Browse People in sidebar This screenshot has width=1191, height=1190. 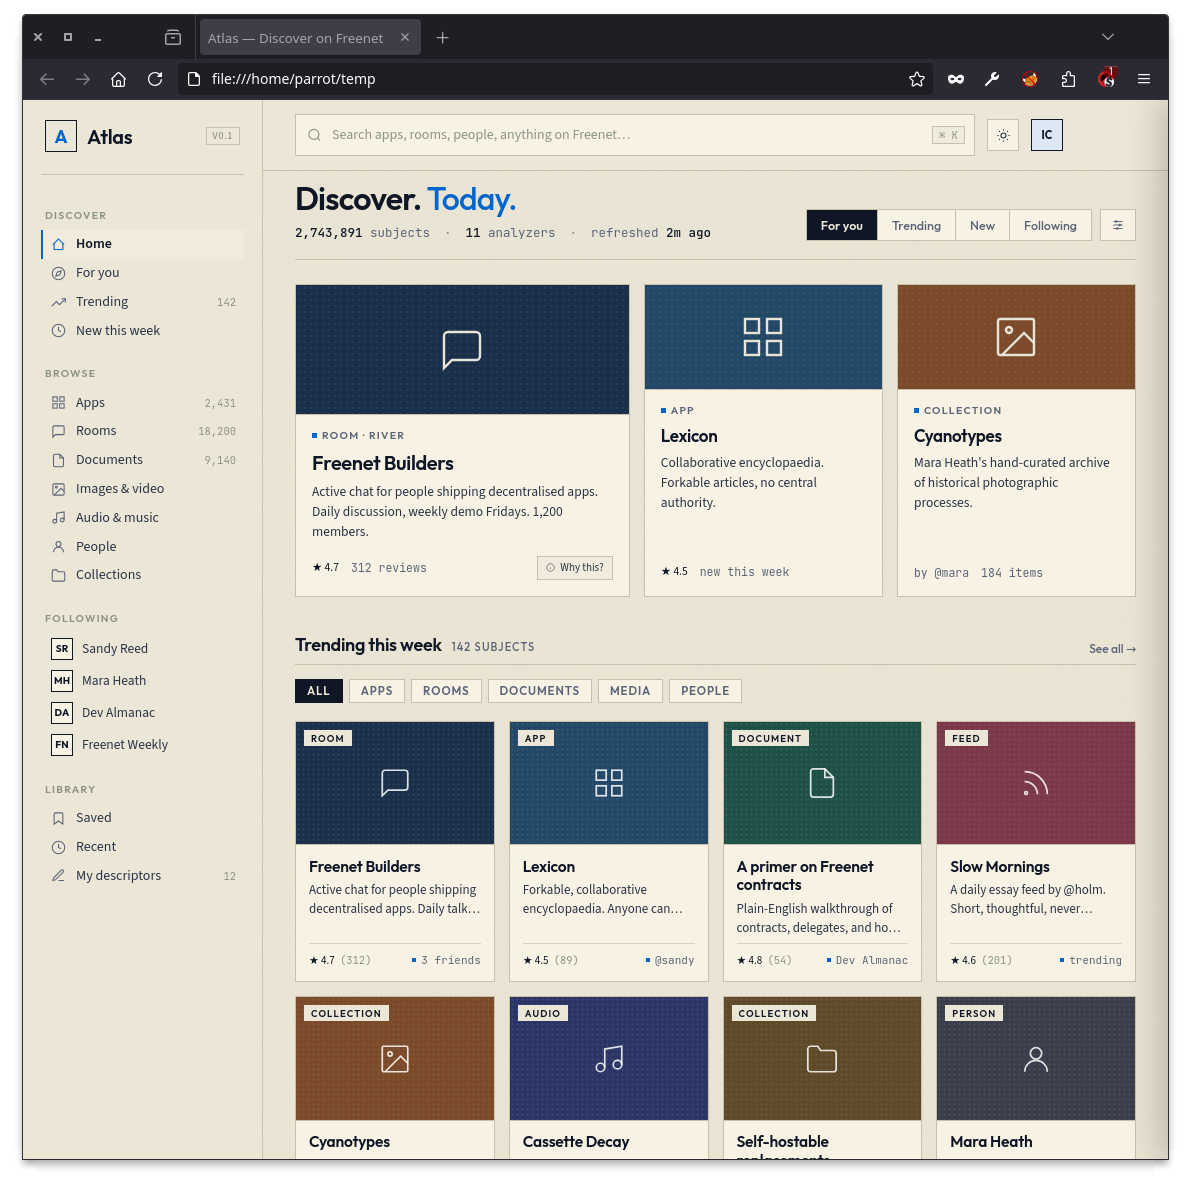[143, 546]
